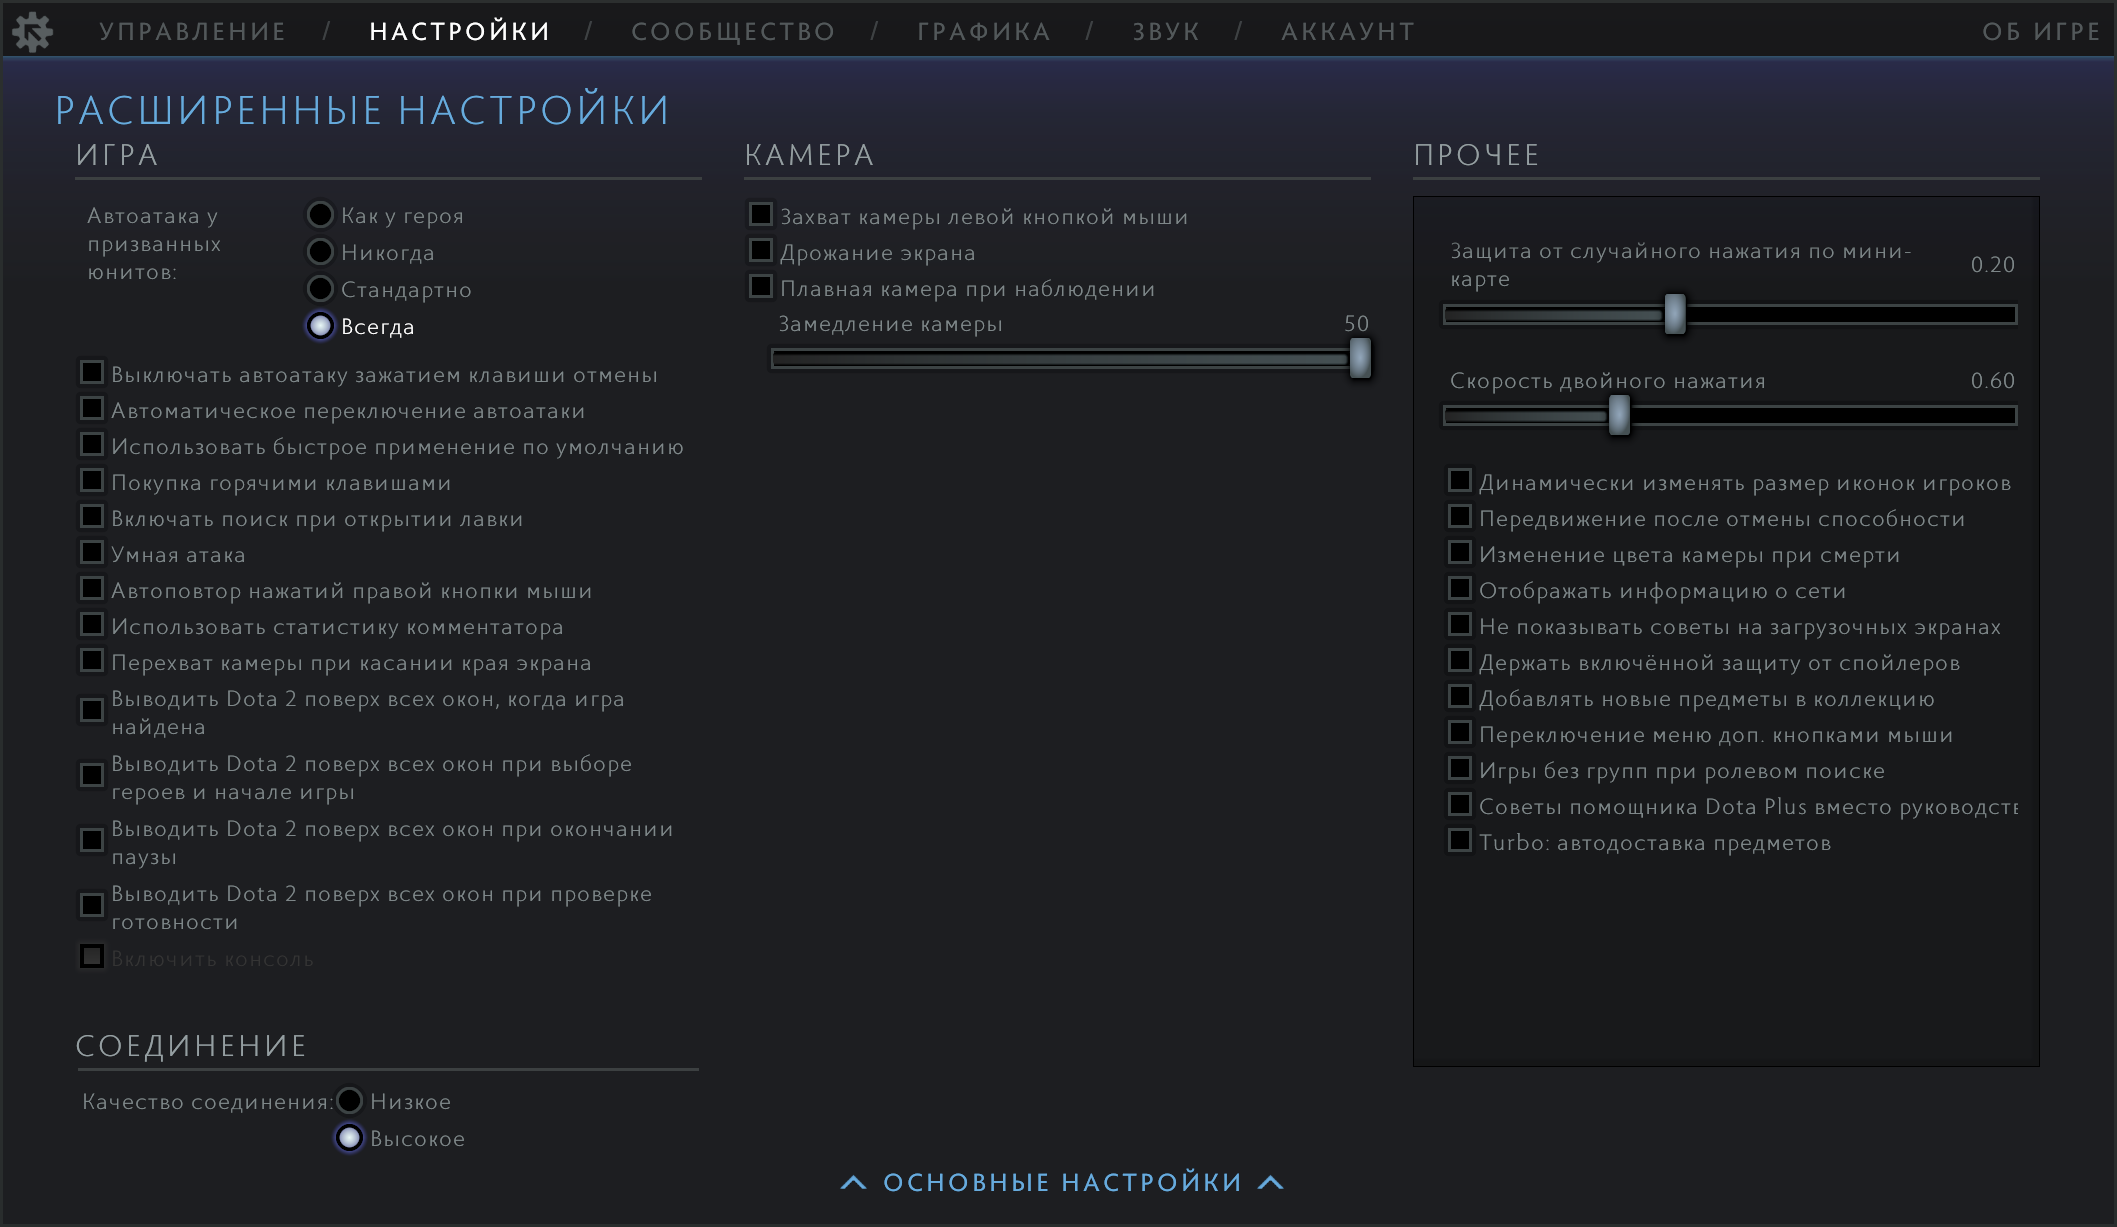This screenshot has width=2117, height=1227.
Task: Enable Умная атака checkbox
Action: 92,553
